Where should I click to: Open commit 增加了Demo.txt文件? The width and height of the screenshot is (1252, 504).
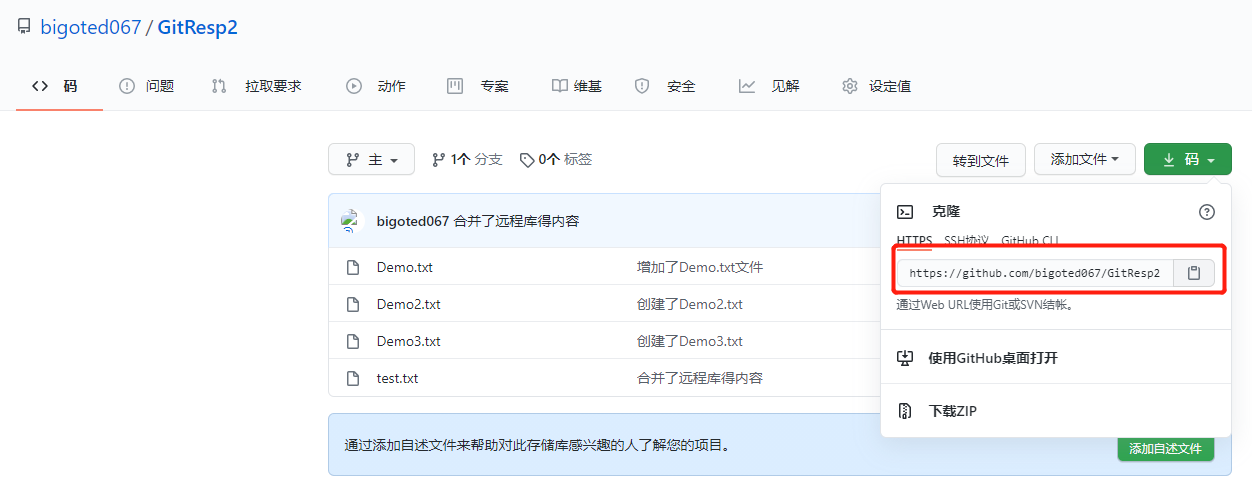pyautogui.click(x=700, y=267)
